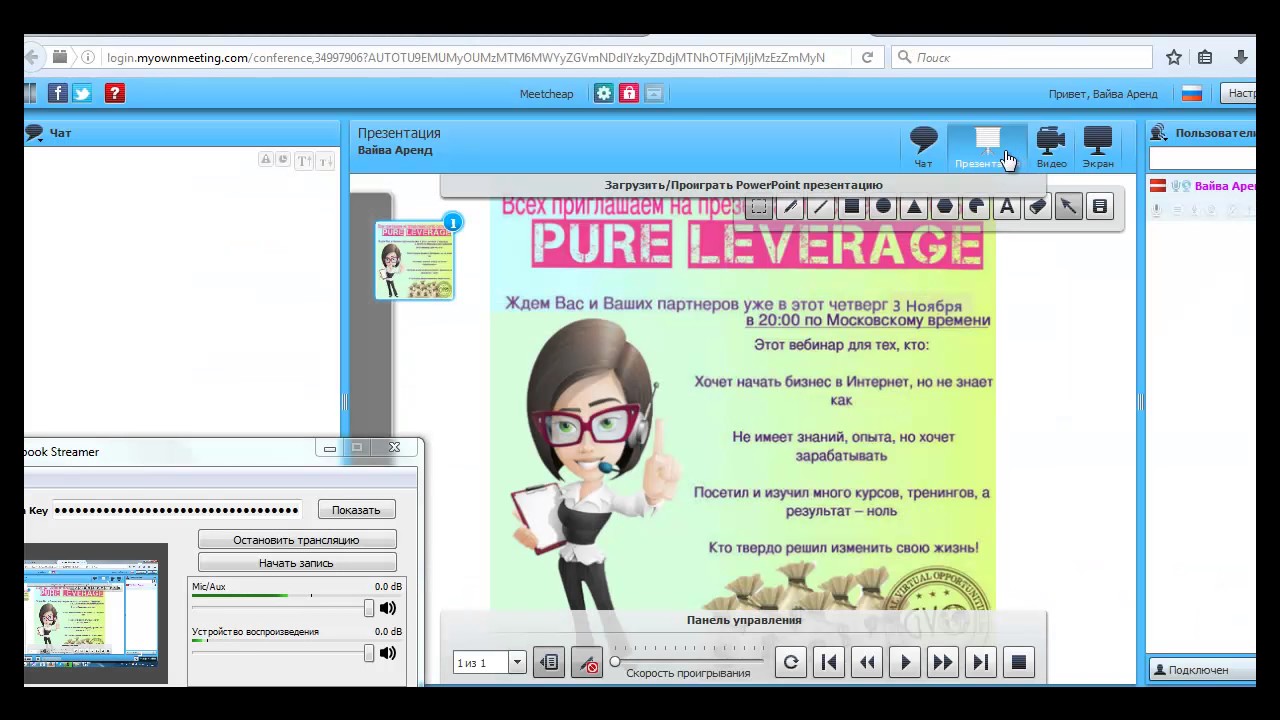Image resolution: width=1280 pixels, height=720 pixels.
Task: Click the Meetcheap label
Action: (546, 94)
